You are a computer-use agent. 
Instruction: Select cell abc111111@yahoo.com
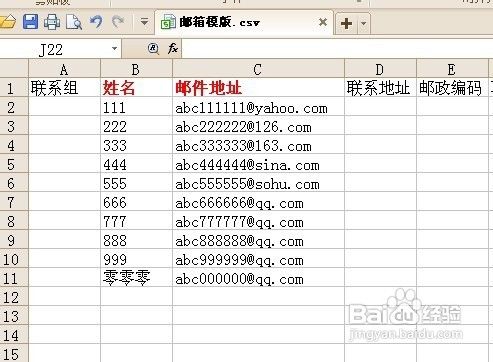pos(258,107)
